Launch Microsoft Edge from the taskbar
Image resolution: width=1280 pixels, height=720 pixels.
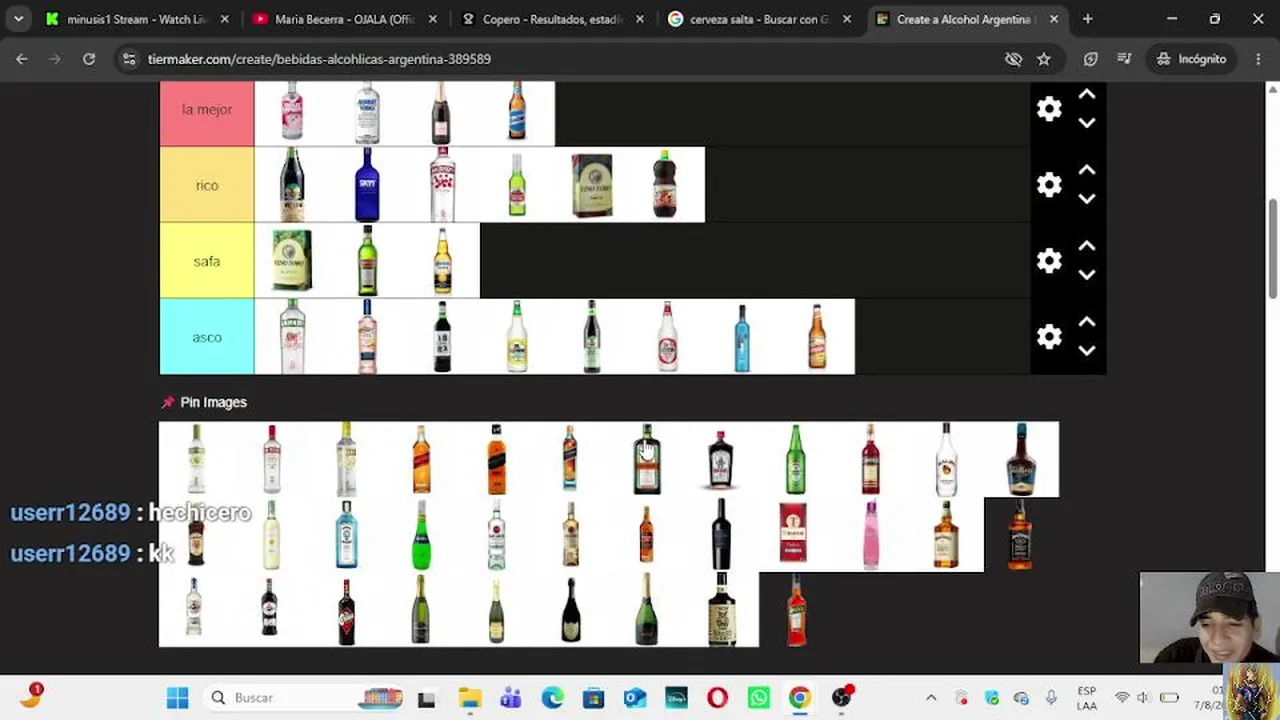(552, 698)
